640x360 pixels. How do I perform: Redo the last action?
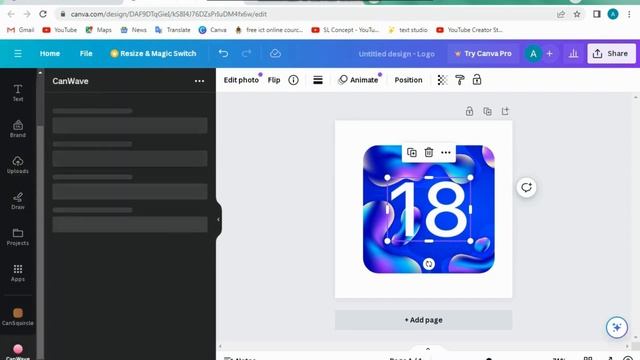pyautogui.click(x=246, y=53)
